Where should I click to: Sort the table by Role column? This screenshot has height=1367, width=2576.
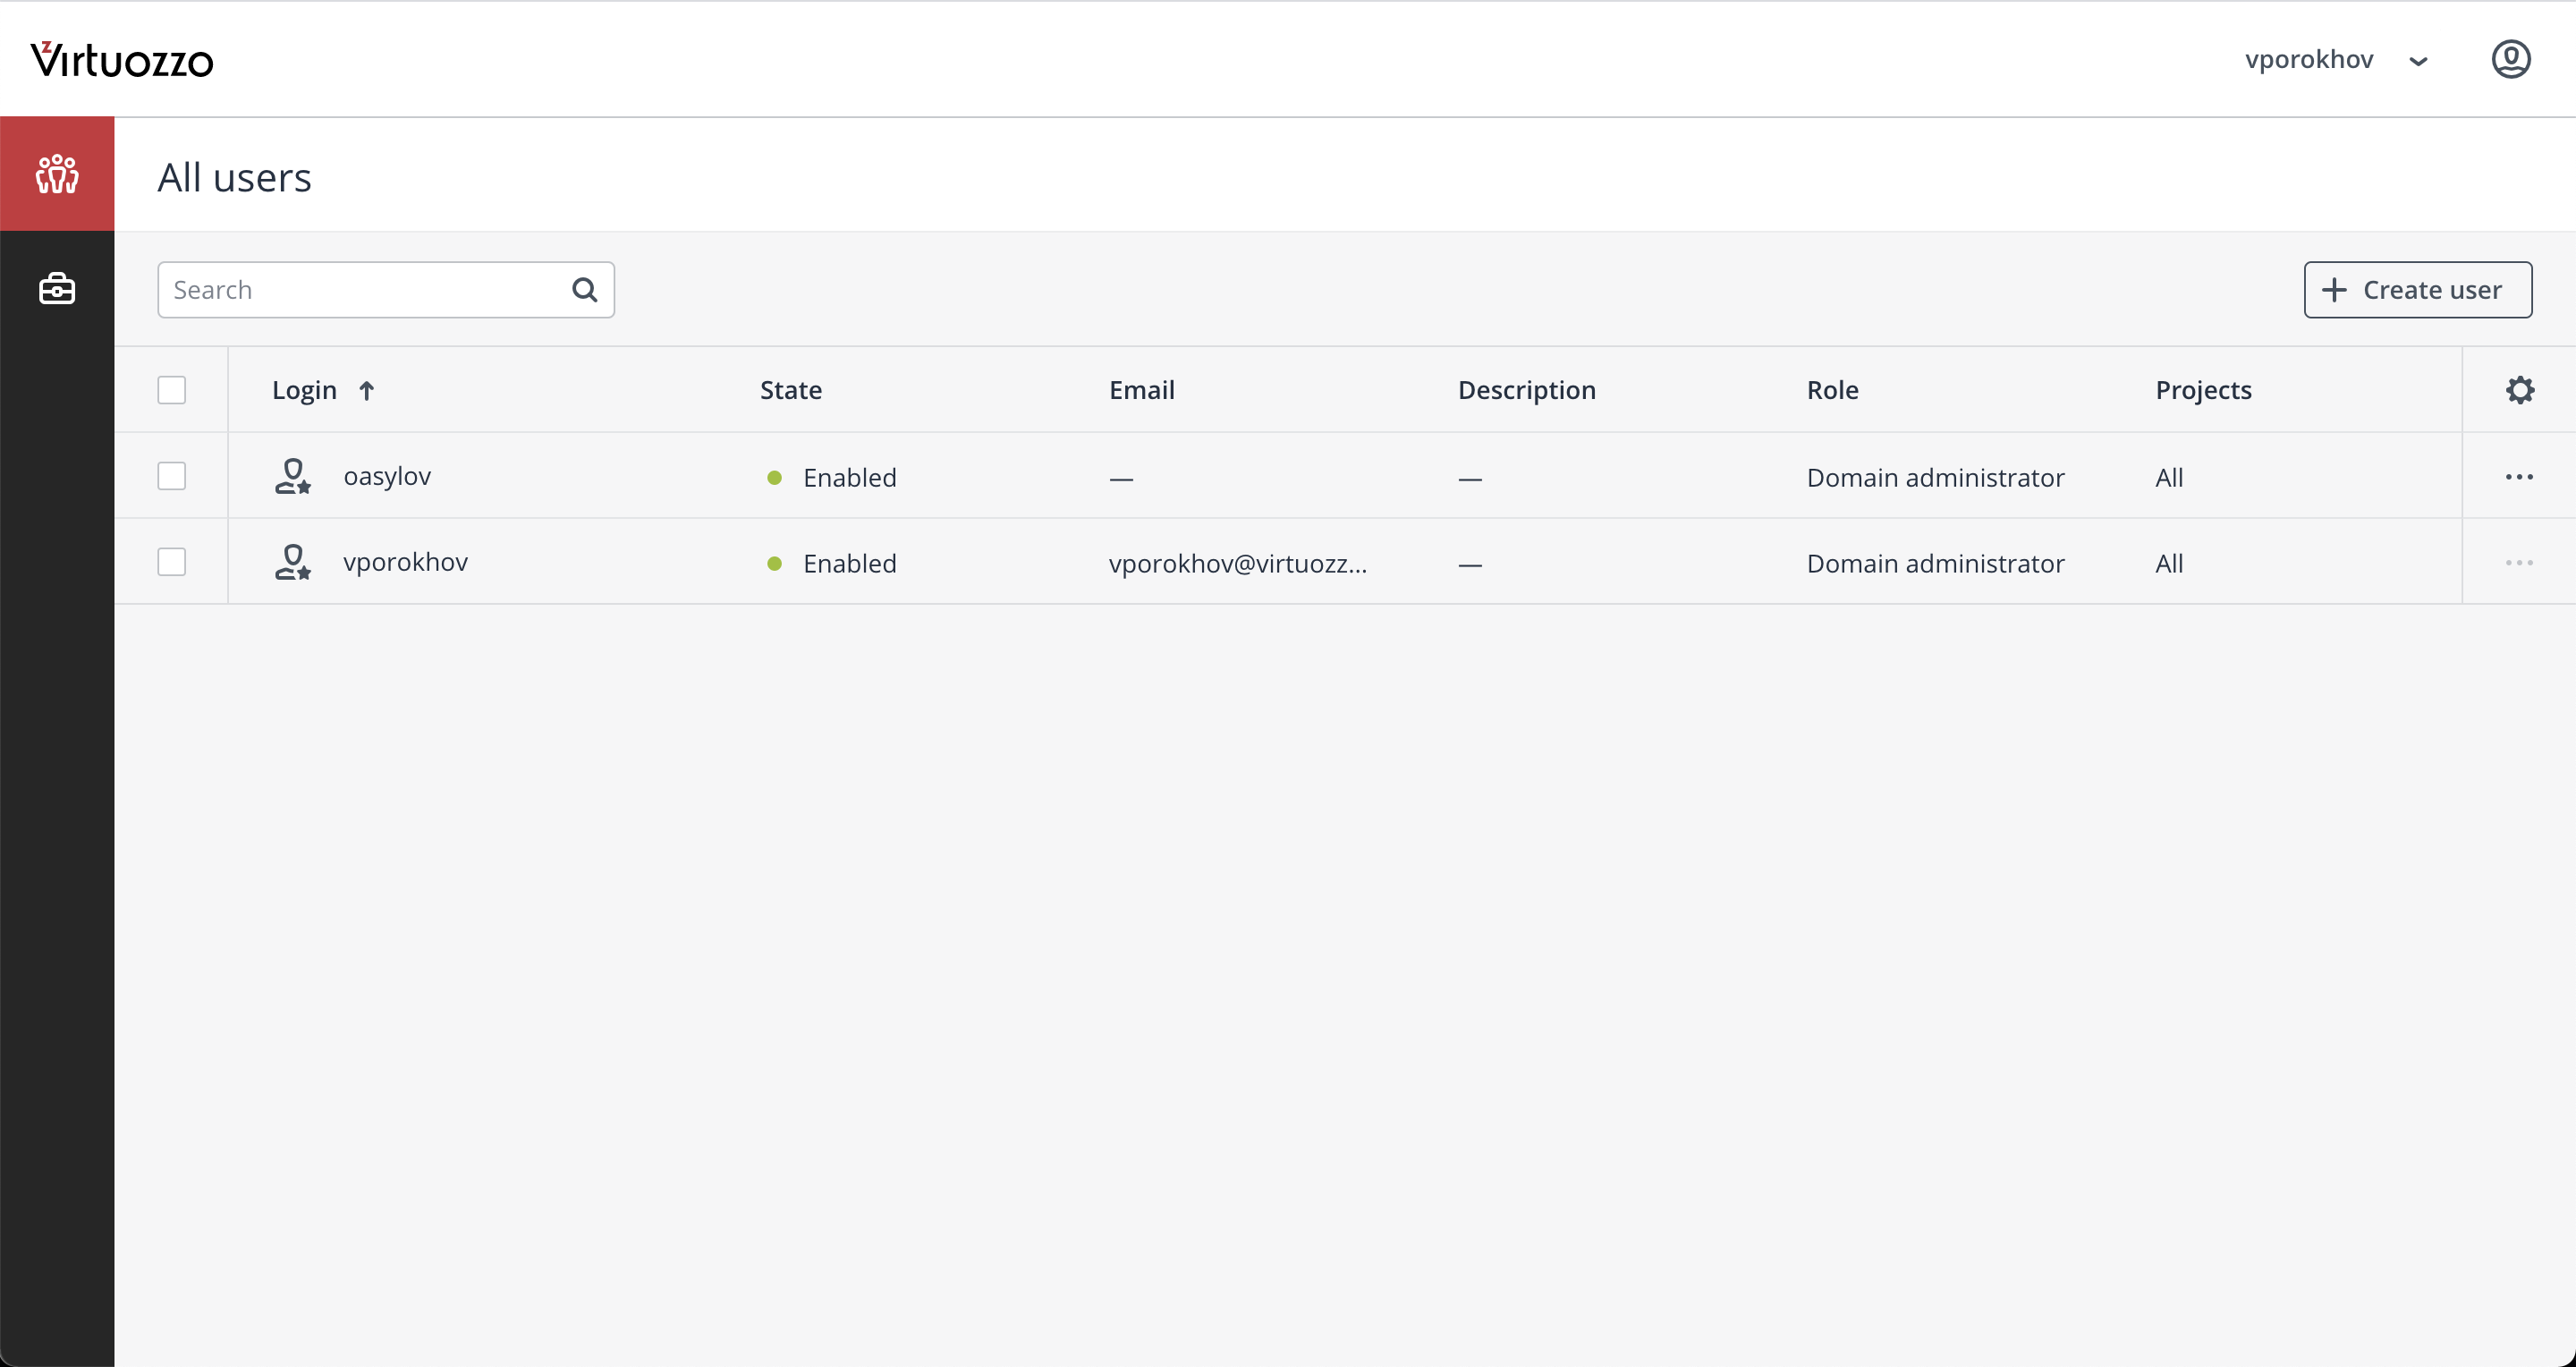[x=1832, y=390]
